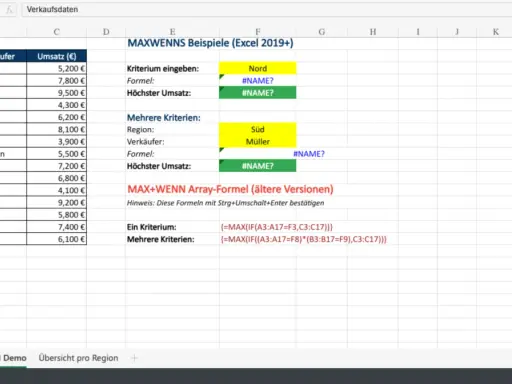The width and height of the screenshot is (512, 384).
Task: Select cell with 6,200 €
Action: pyautogui.click(x=57, y=117)
